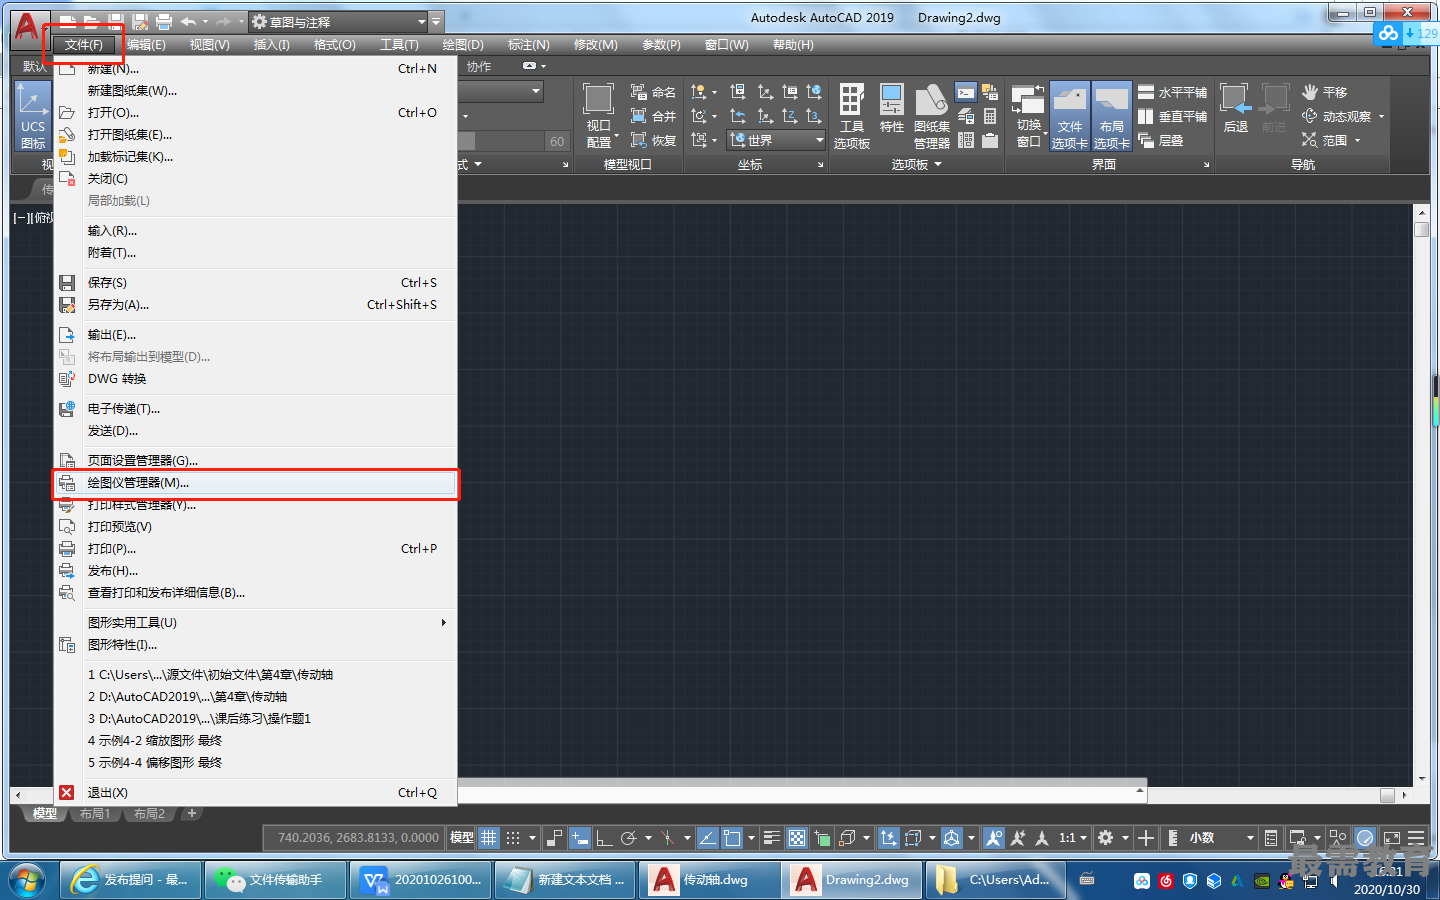1440x900 pixels.
Task: Expand the 图形实用工具(U) submenu arrow
Action: tap(444, 622)
